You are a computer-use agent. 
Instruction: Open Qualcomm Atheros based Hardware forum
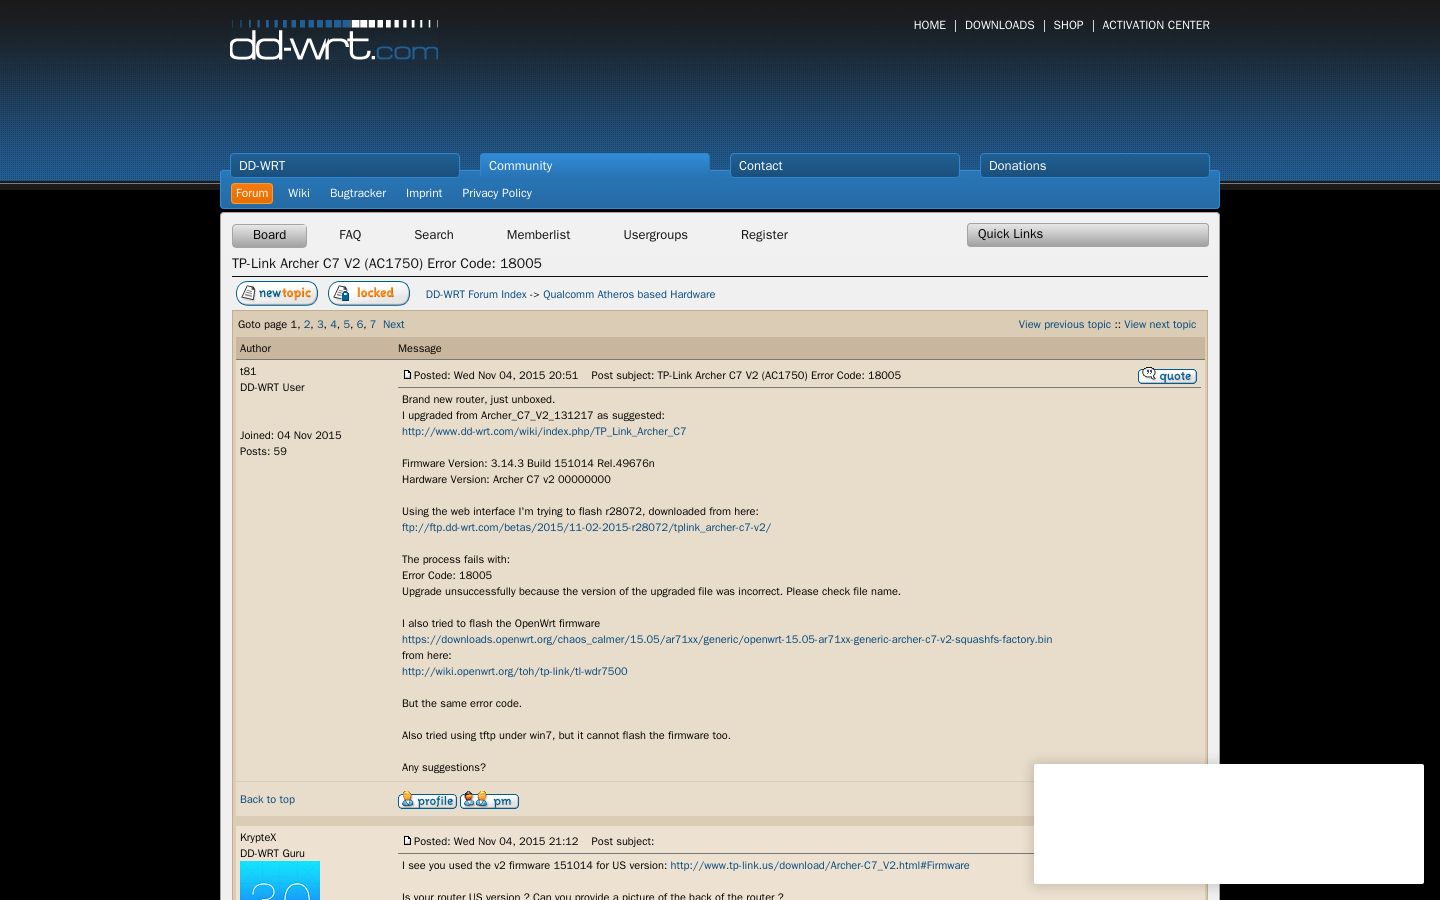pyautogui.click(x=629, y=294)
